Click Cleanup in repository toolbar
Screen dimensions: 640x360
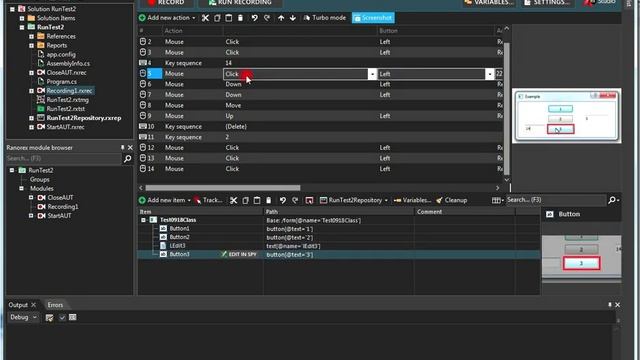[x=451, y=200]
